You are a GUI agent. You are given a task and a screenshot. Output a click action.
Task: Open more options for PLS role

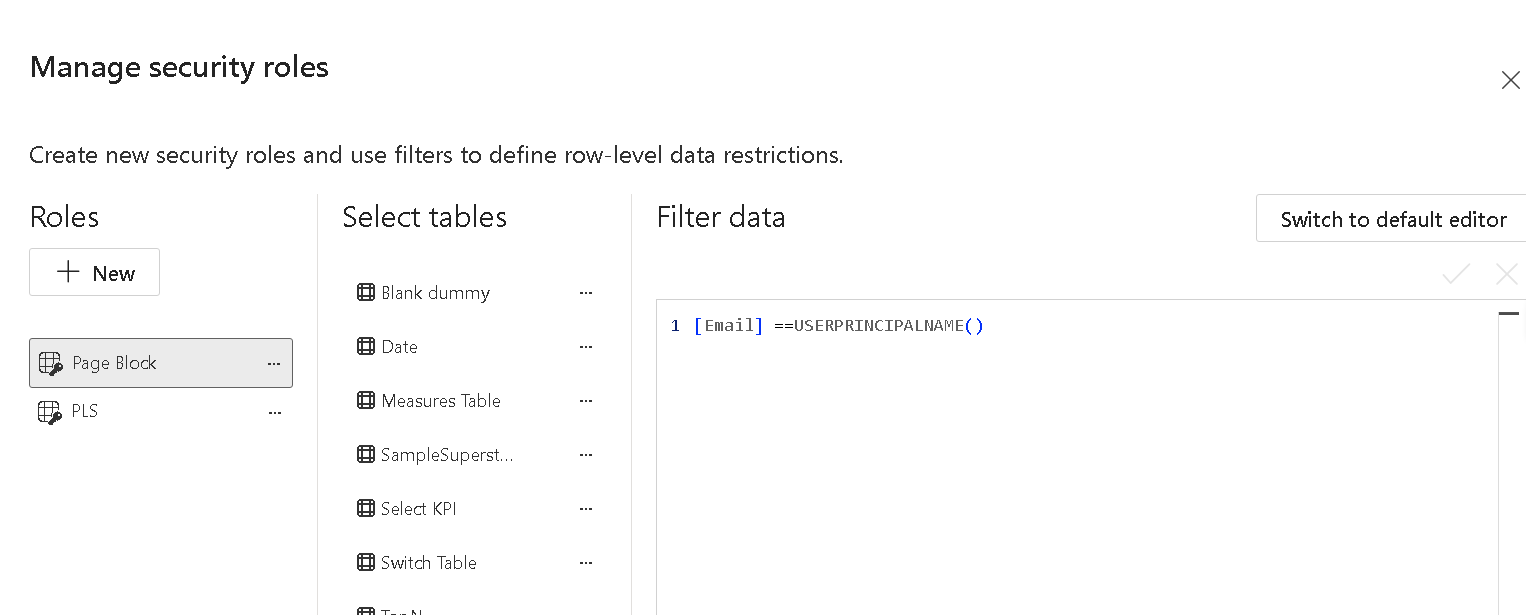[x=274, y=412]
